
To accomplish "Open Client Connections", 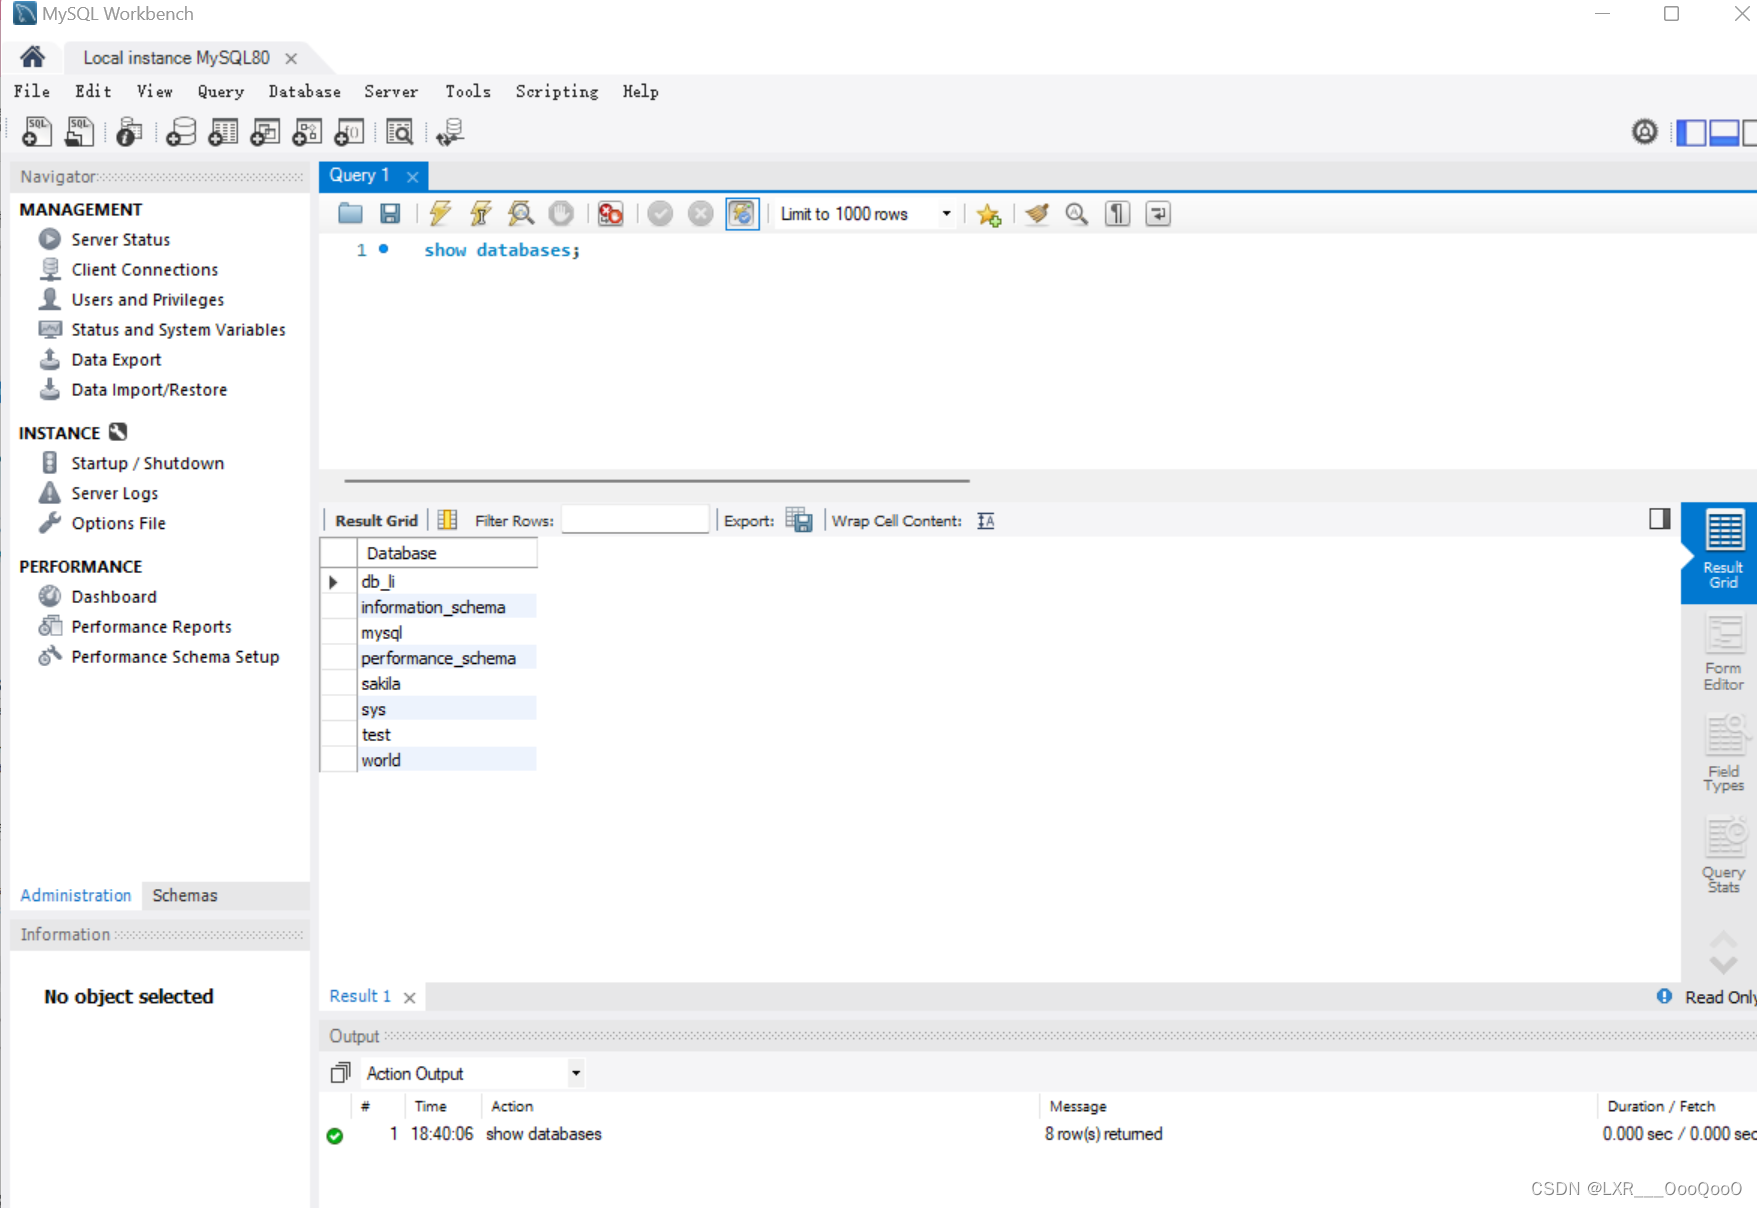I will point(144,269).
